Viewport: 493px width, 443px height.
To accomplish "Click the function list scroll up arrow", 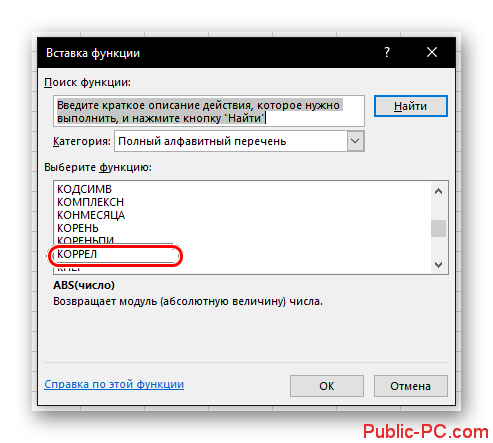I will pos(438,191).
